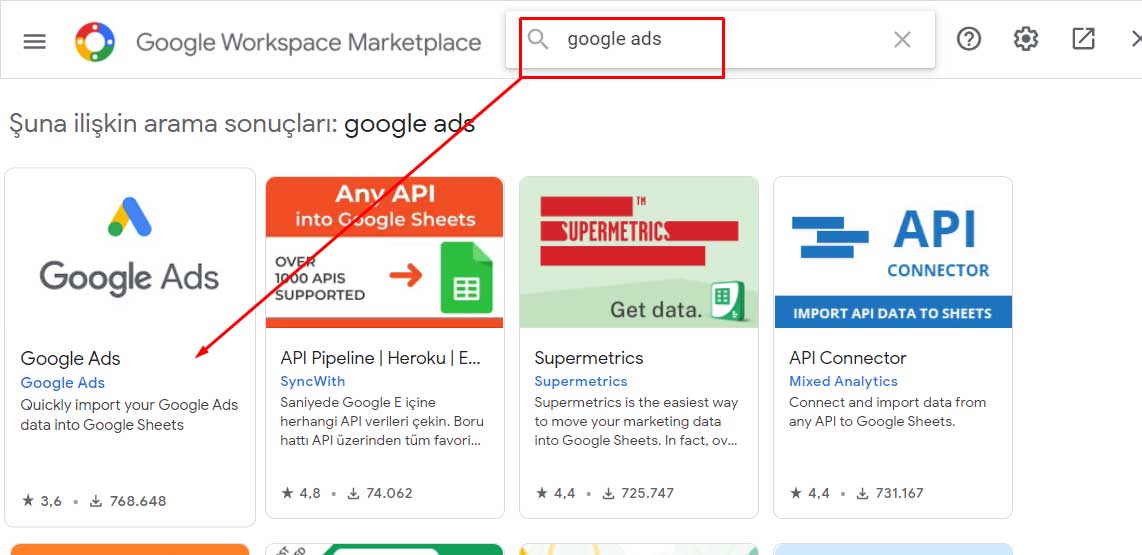This screenshot has width=1142, height=555.
Task: Open the Mixed Analytics developer link
Action: click(x=843, y=381)
